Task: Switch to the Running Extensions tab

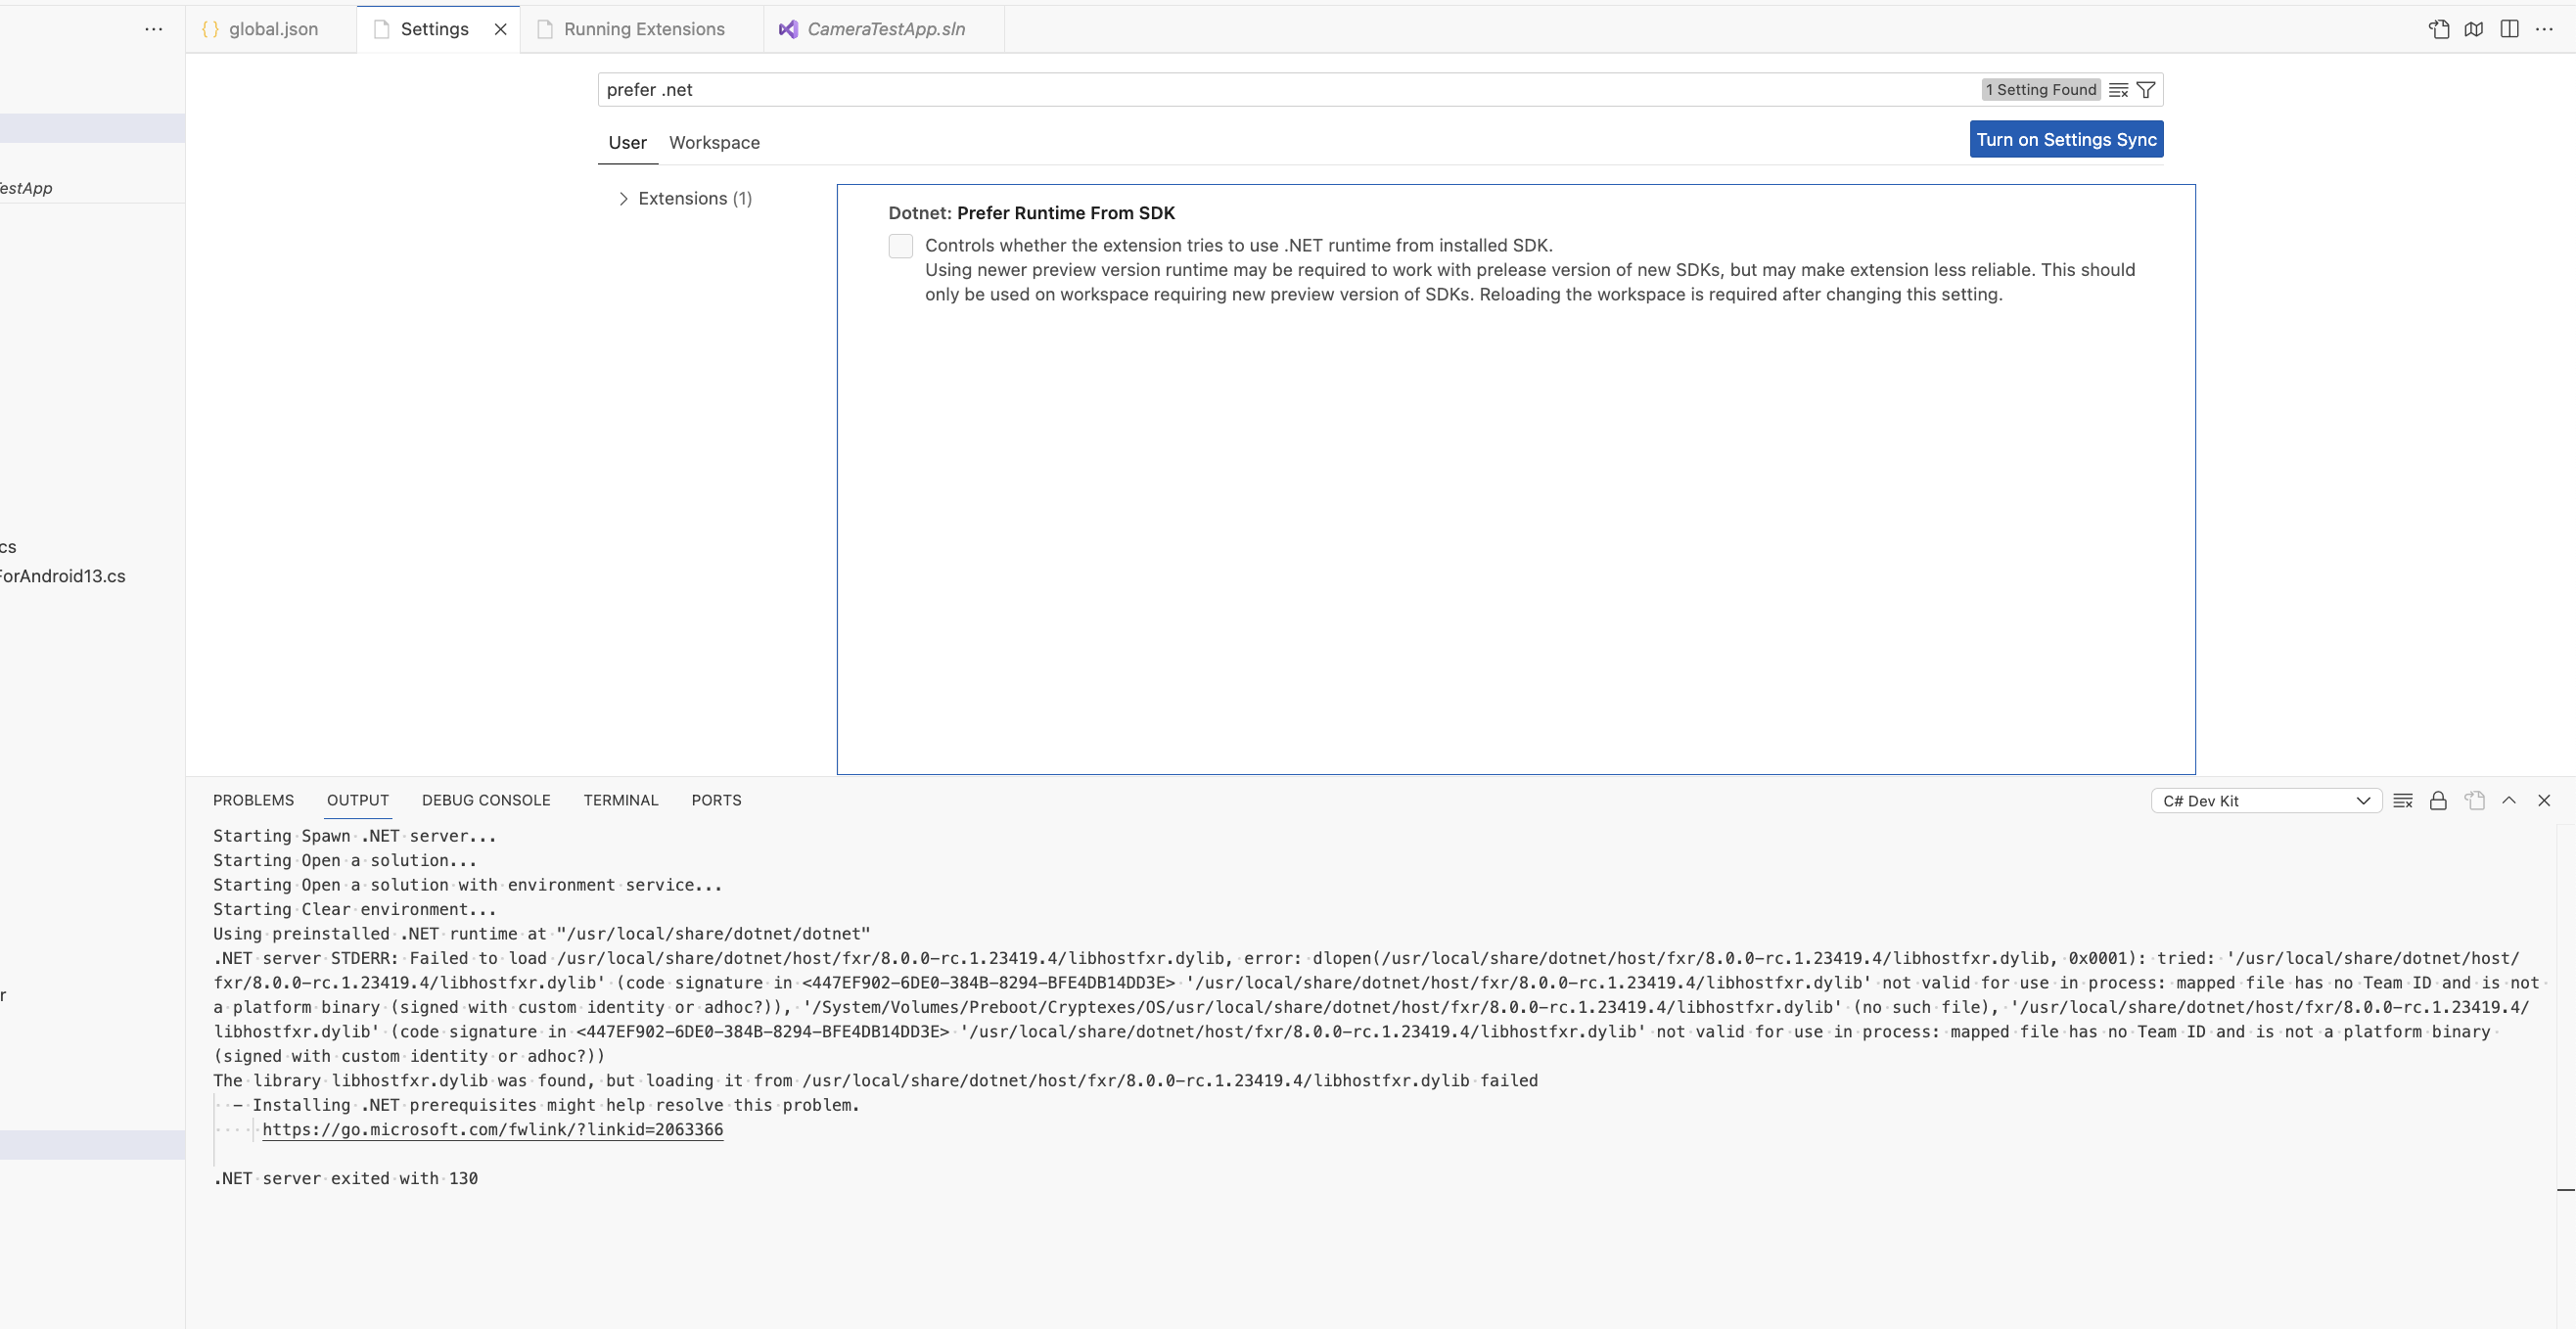Action: (x=643, y=29)
